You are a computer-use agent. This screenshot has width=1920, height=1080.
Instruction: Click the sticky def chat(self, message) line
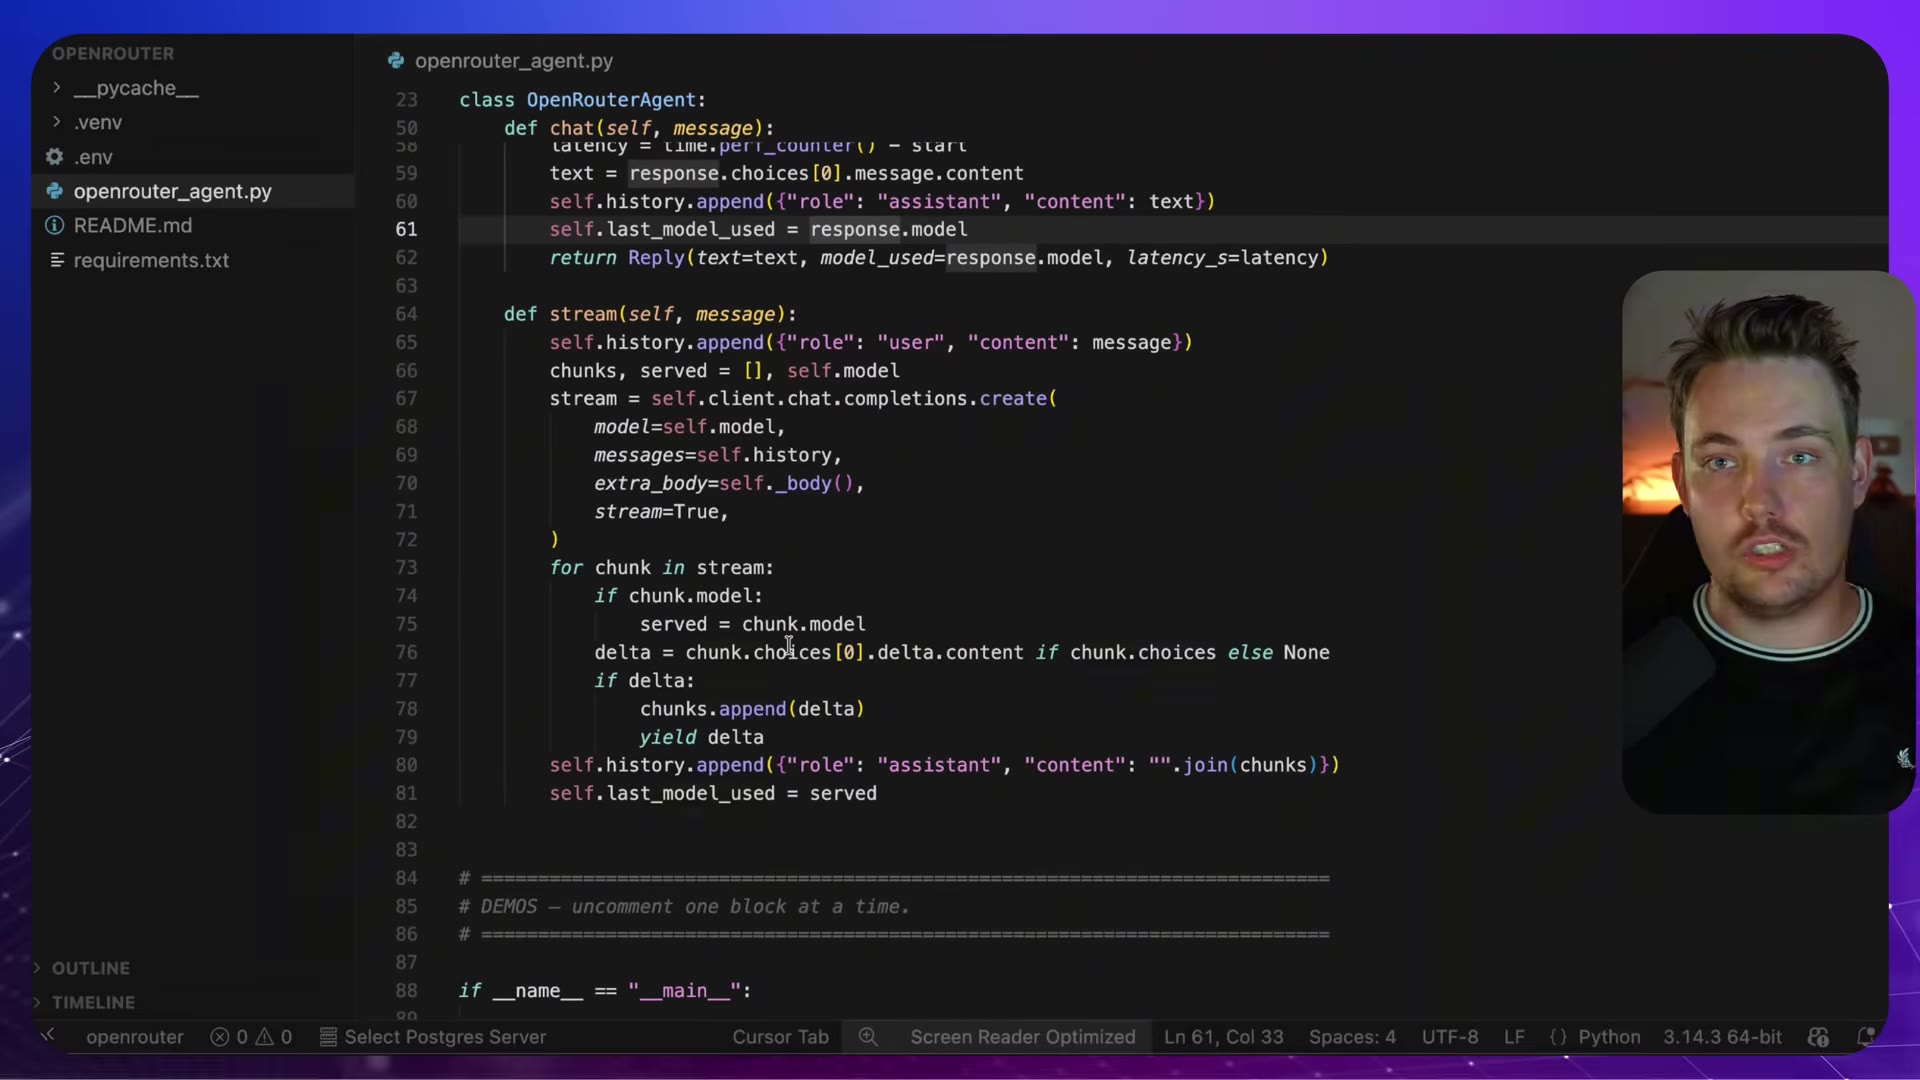[x=639, y=128]
